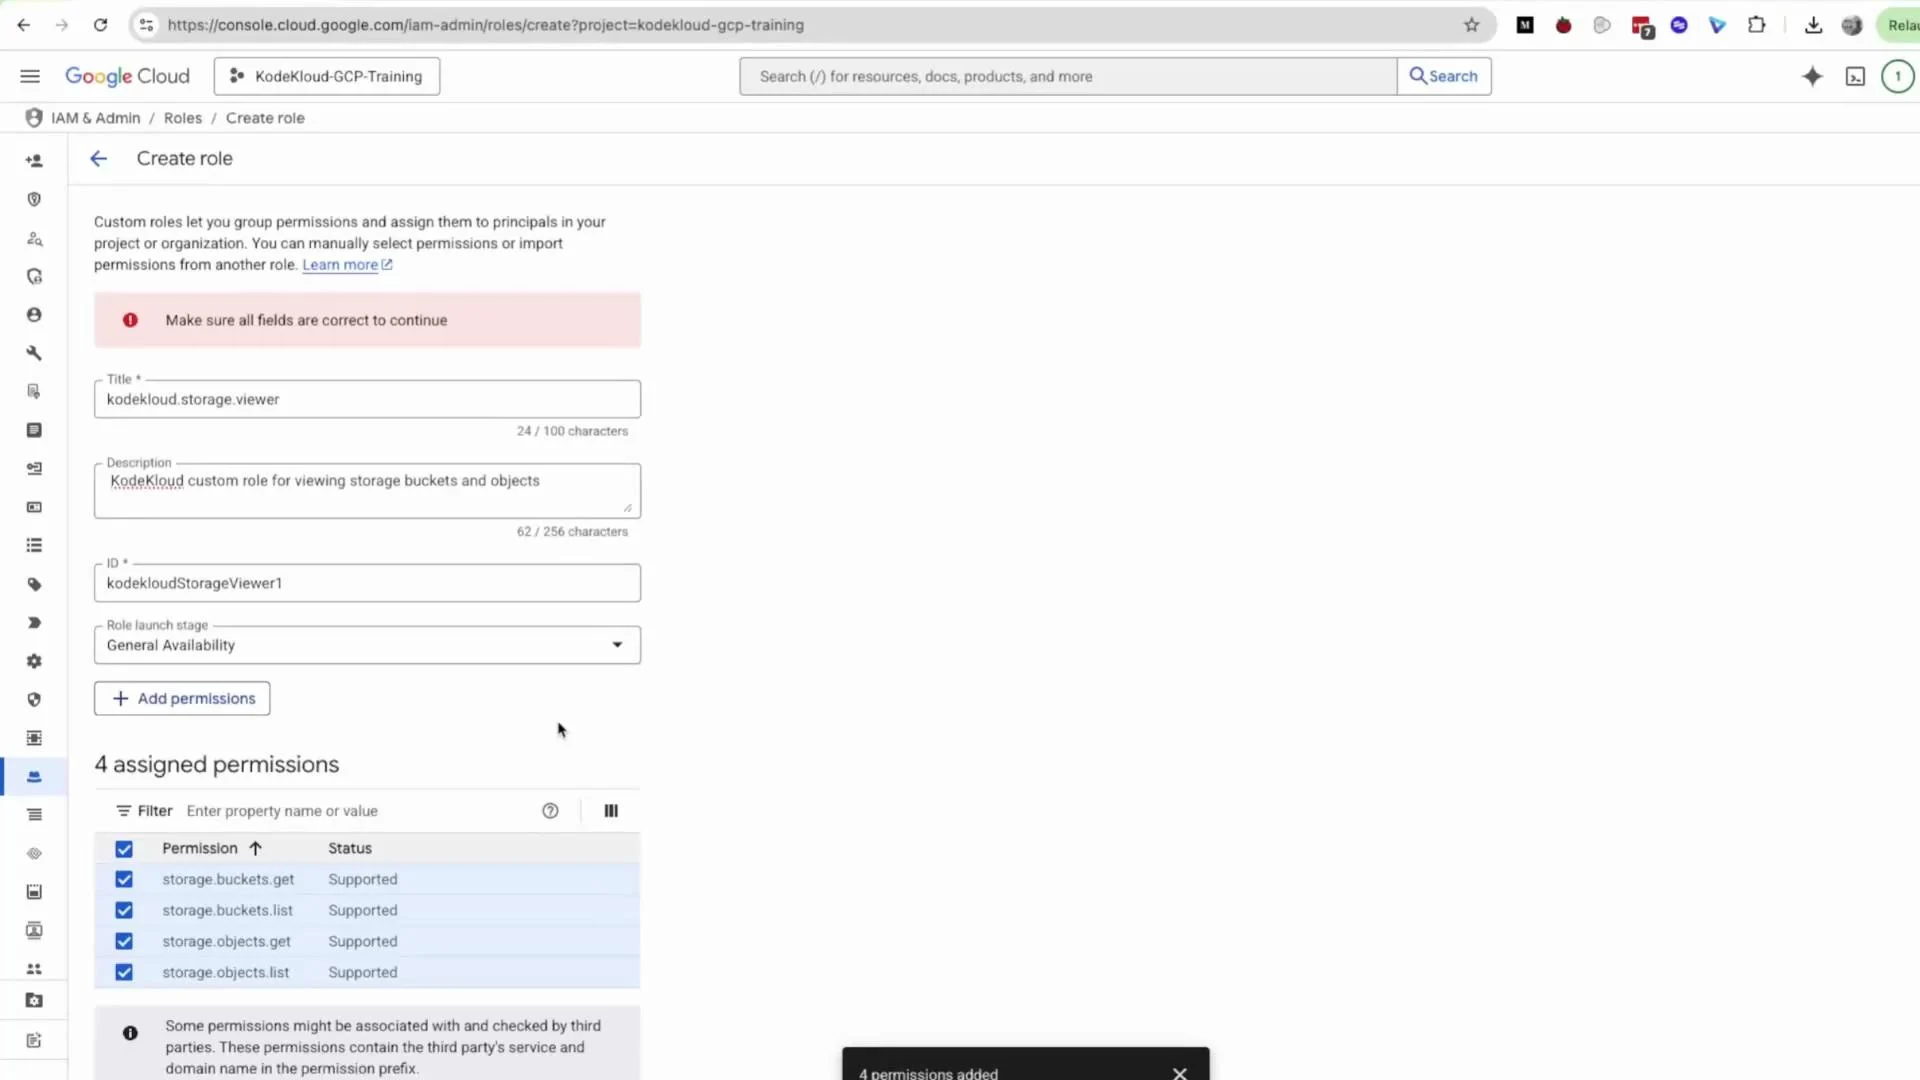Uncheck storage.buckets.get permission
Screen dimensions: 1920x1080
[x=124, y=879]
